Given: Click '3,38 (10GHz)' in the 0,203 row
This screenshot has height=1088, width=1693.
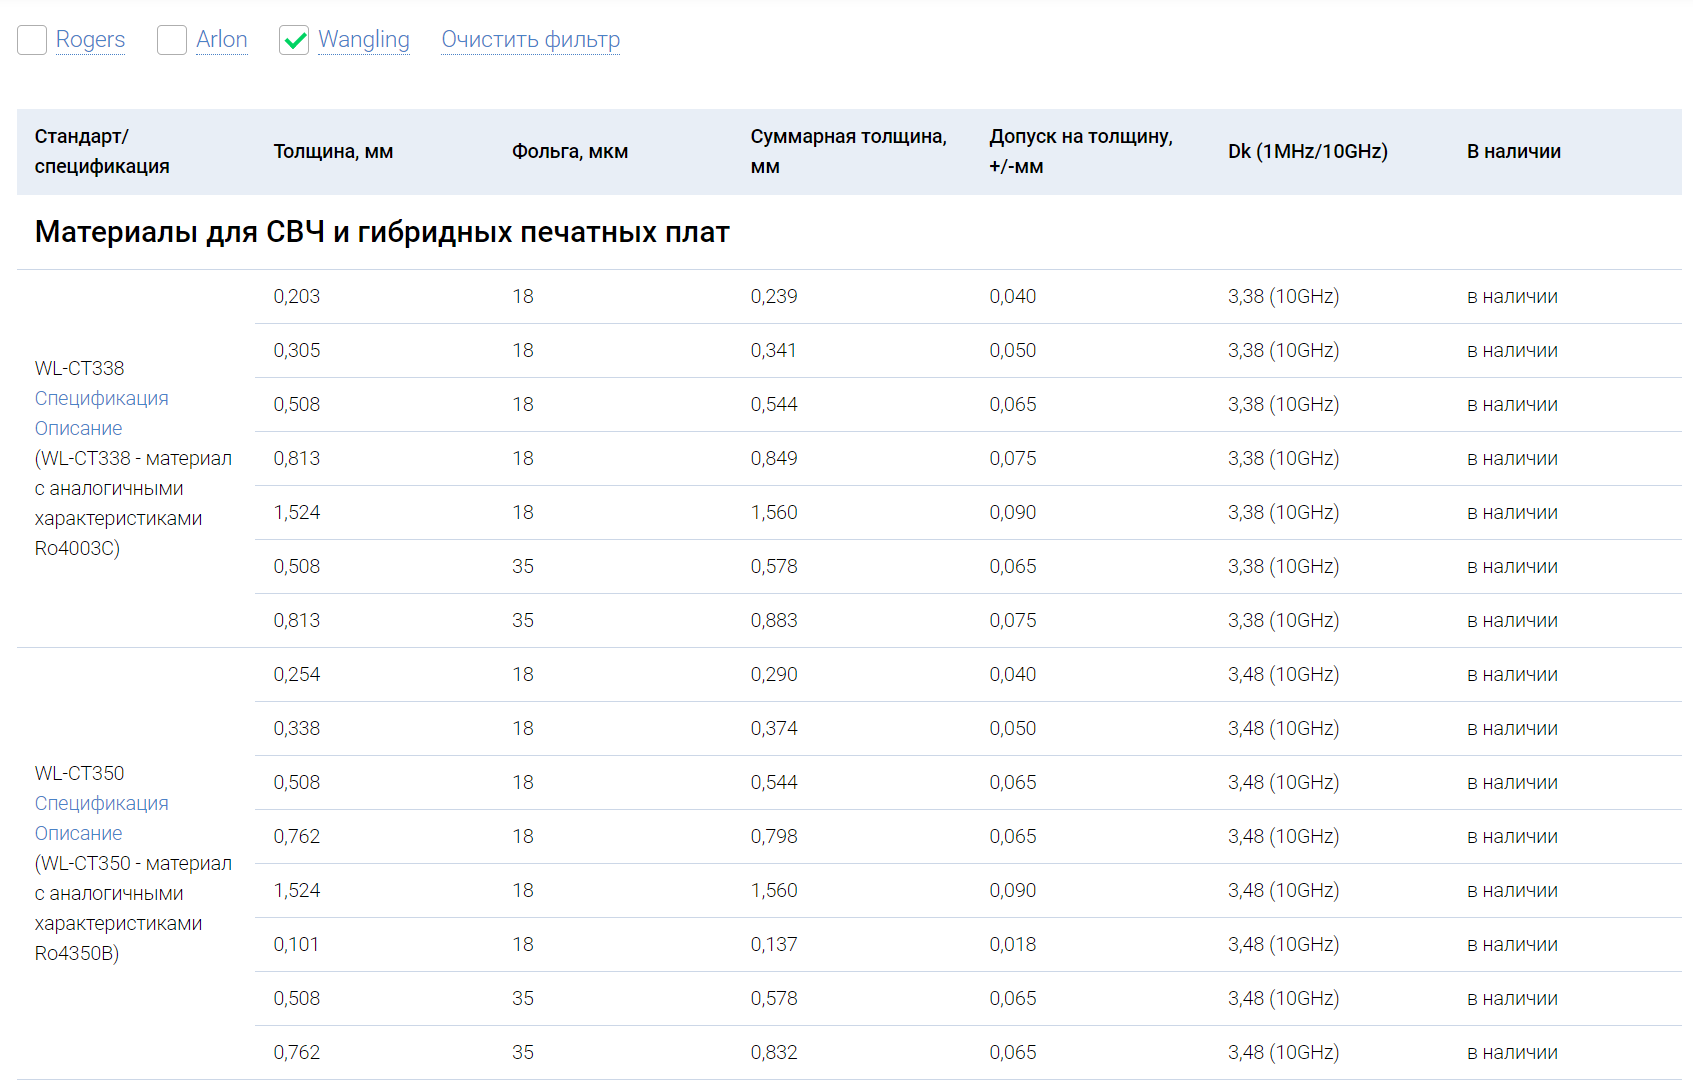Looking at the screenshot, I should tap(1284, 296).
